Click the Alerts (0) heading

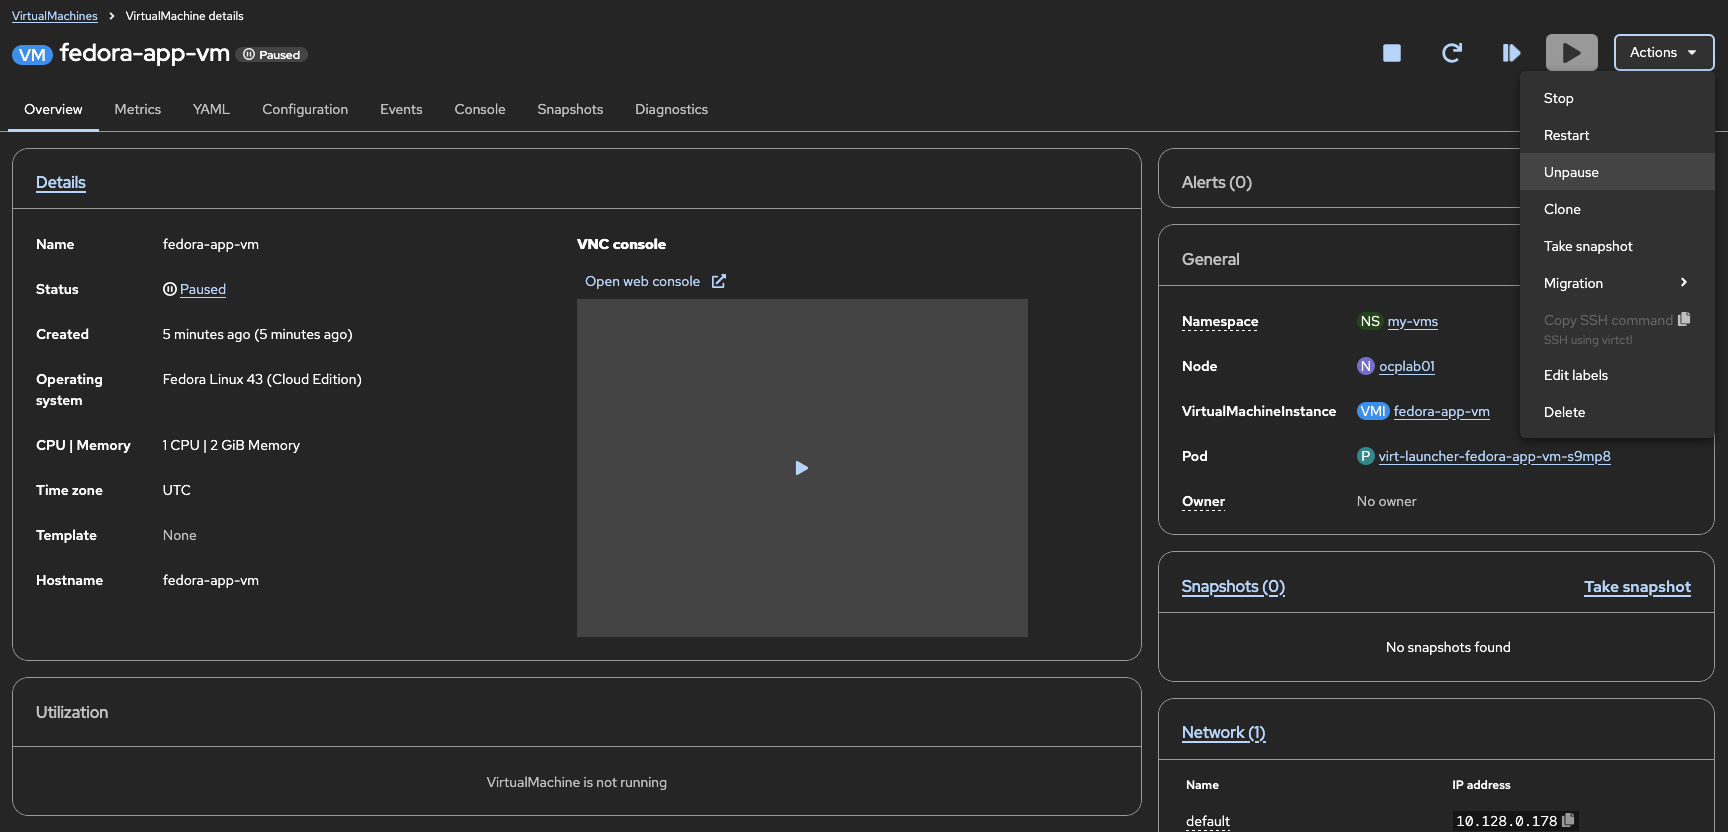pyautogui.click(x=1217, y=182)
